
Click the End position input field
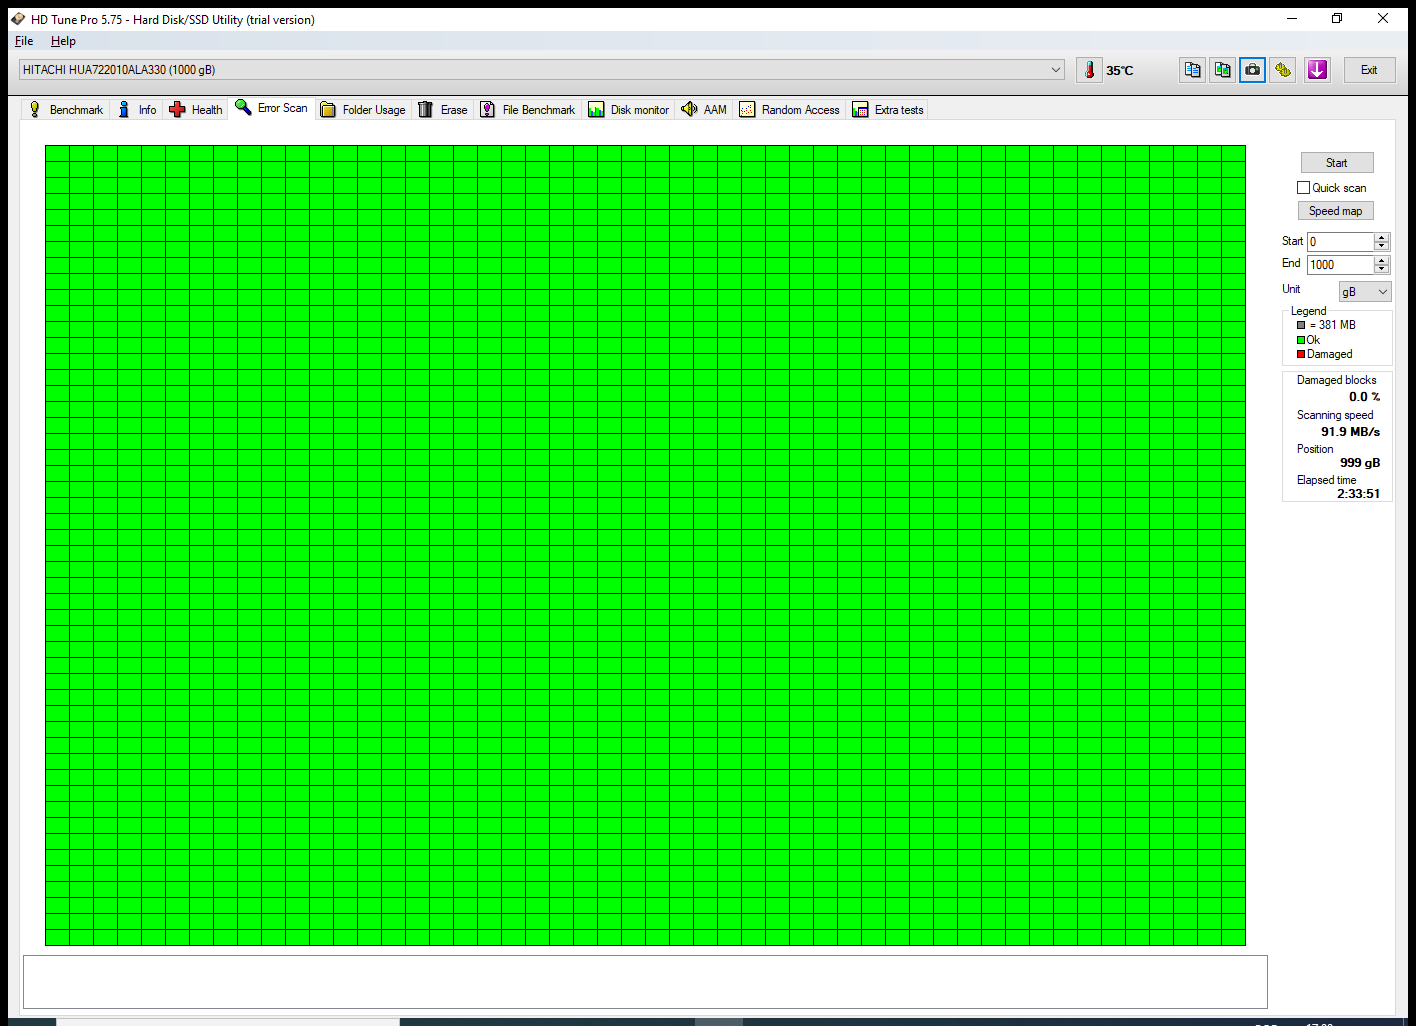(1340, 265)
